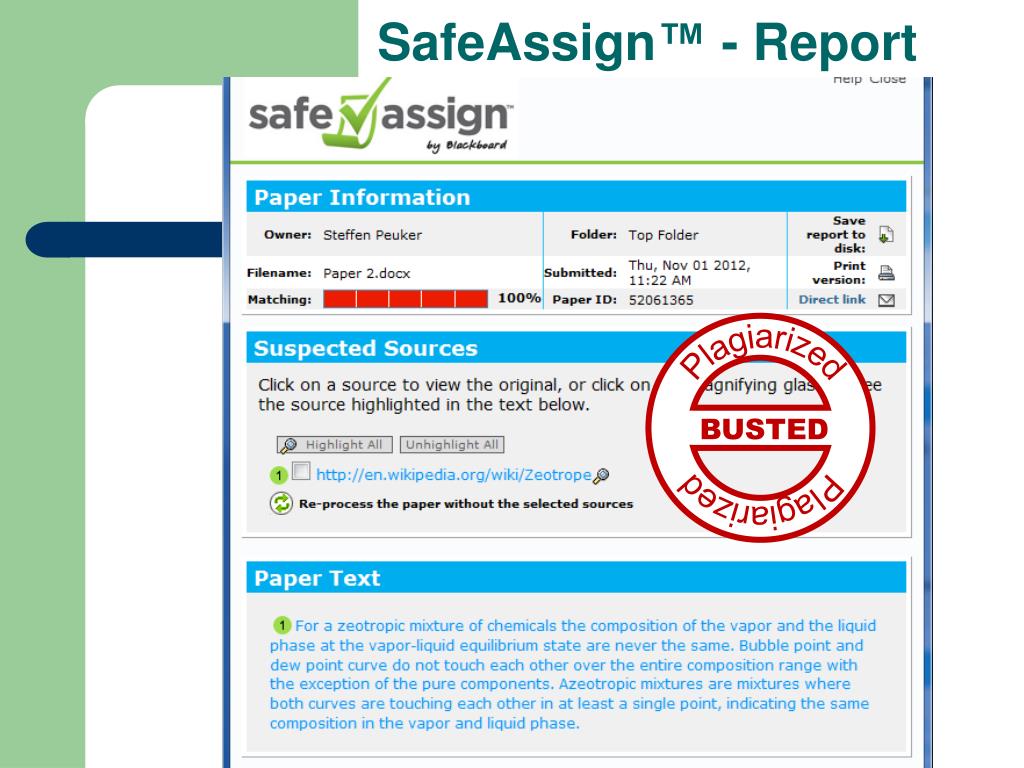Viewport: 1024px width, 768px height.
Task: Click the owner name Steffen Peuker
Action: pos(372,235)
